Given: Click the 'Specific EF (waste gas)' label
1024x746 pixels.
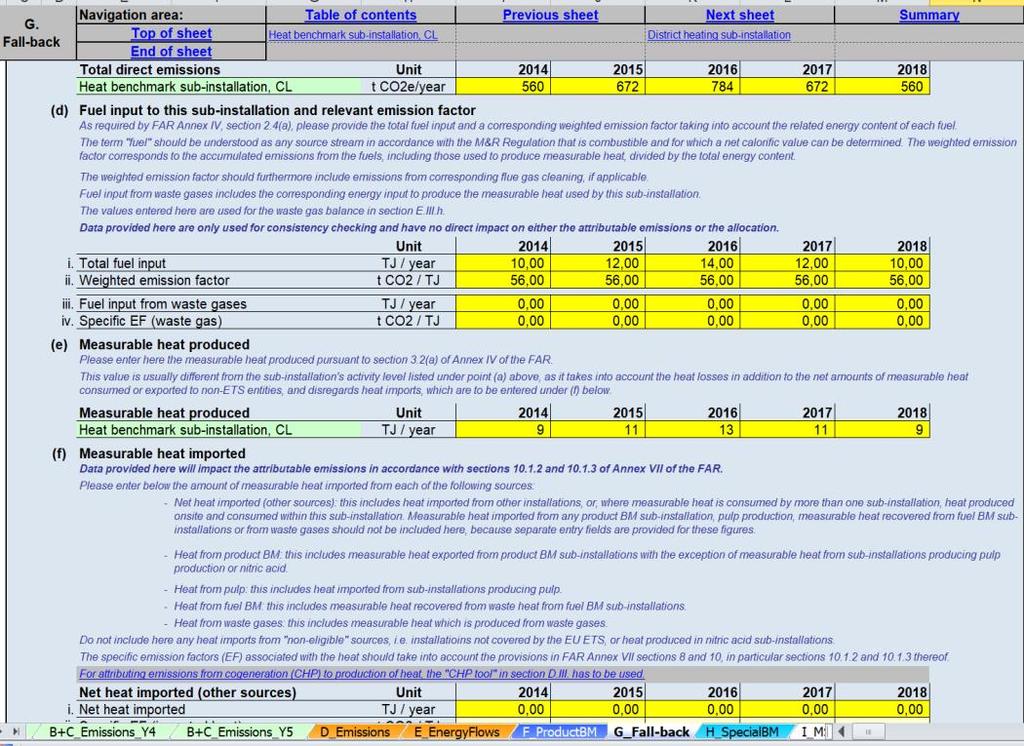Looking at the screenshot, I should pos(150,321).
